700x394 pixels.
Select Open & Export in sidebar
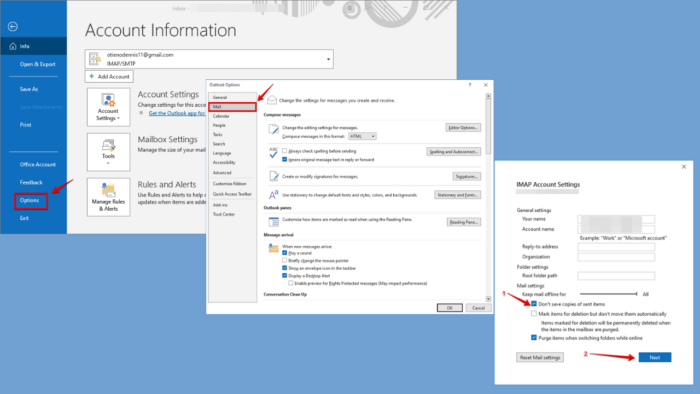pyautogui.click(x=38, y=64)
